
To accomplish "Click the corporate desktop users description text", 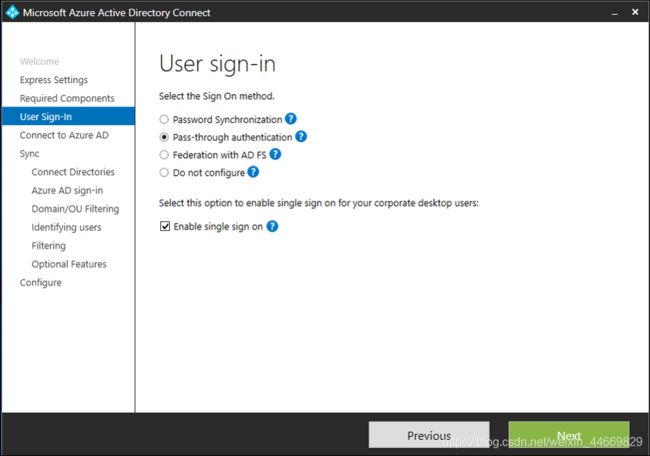I will (319, 203).
